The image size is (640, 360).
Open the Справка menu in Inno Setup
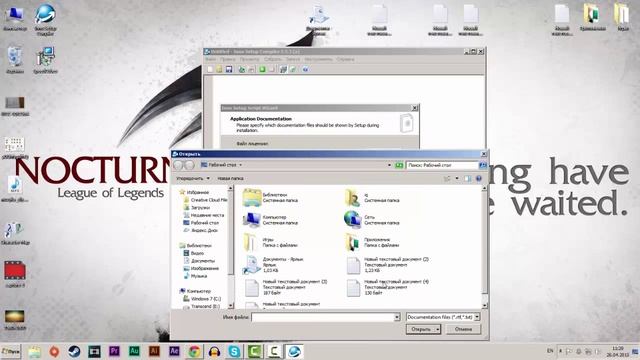[x=345, y=60]
